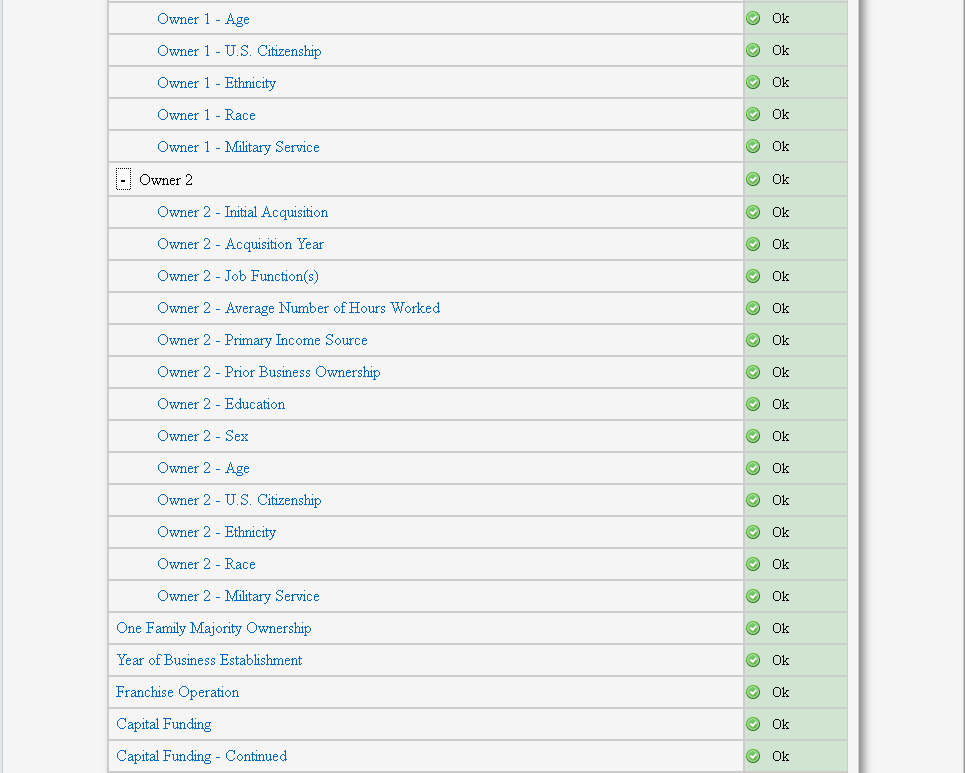Click check icon next to Capital Funding - Continued

pyautogui.click(x=753, y=756)
